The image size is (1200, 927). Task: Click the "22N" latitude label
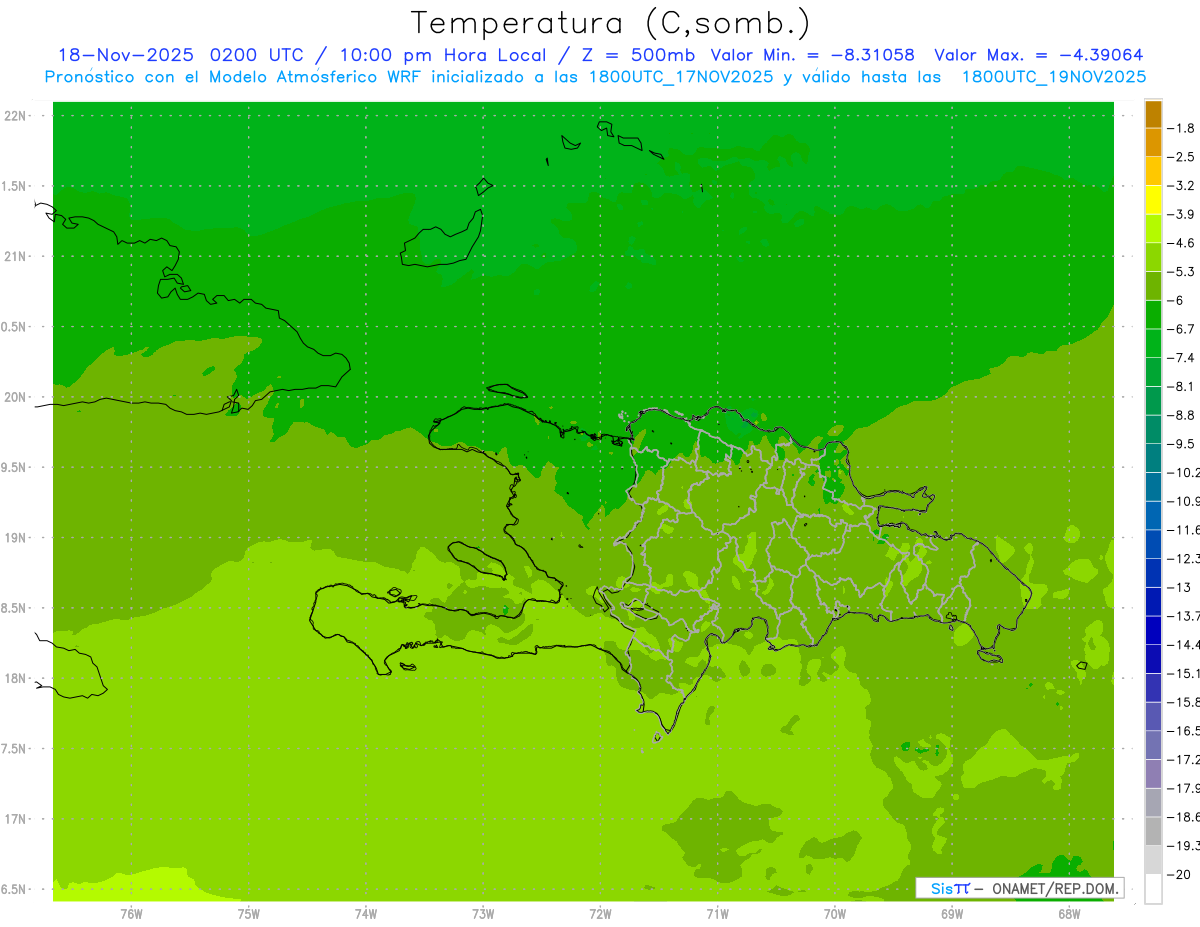(15, 116)
